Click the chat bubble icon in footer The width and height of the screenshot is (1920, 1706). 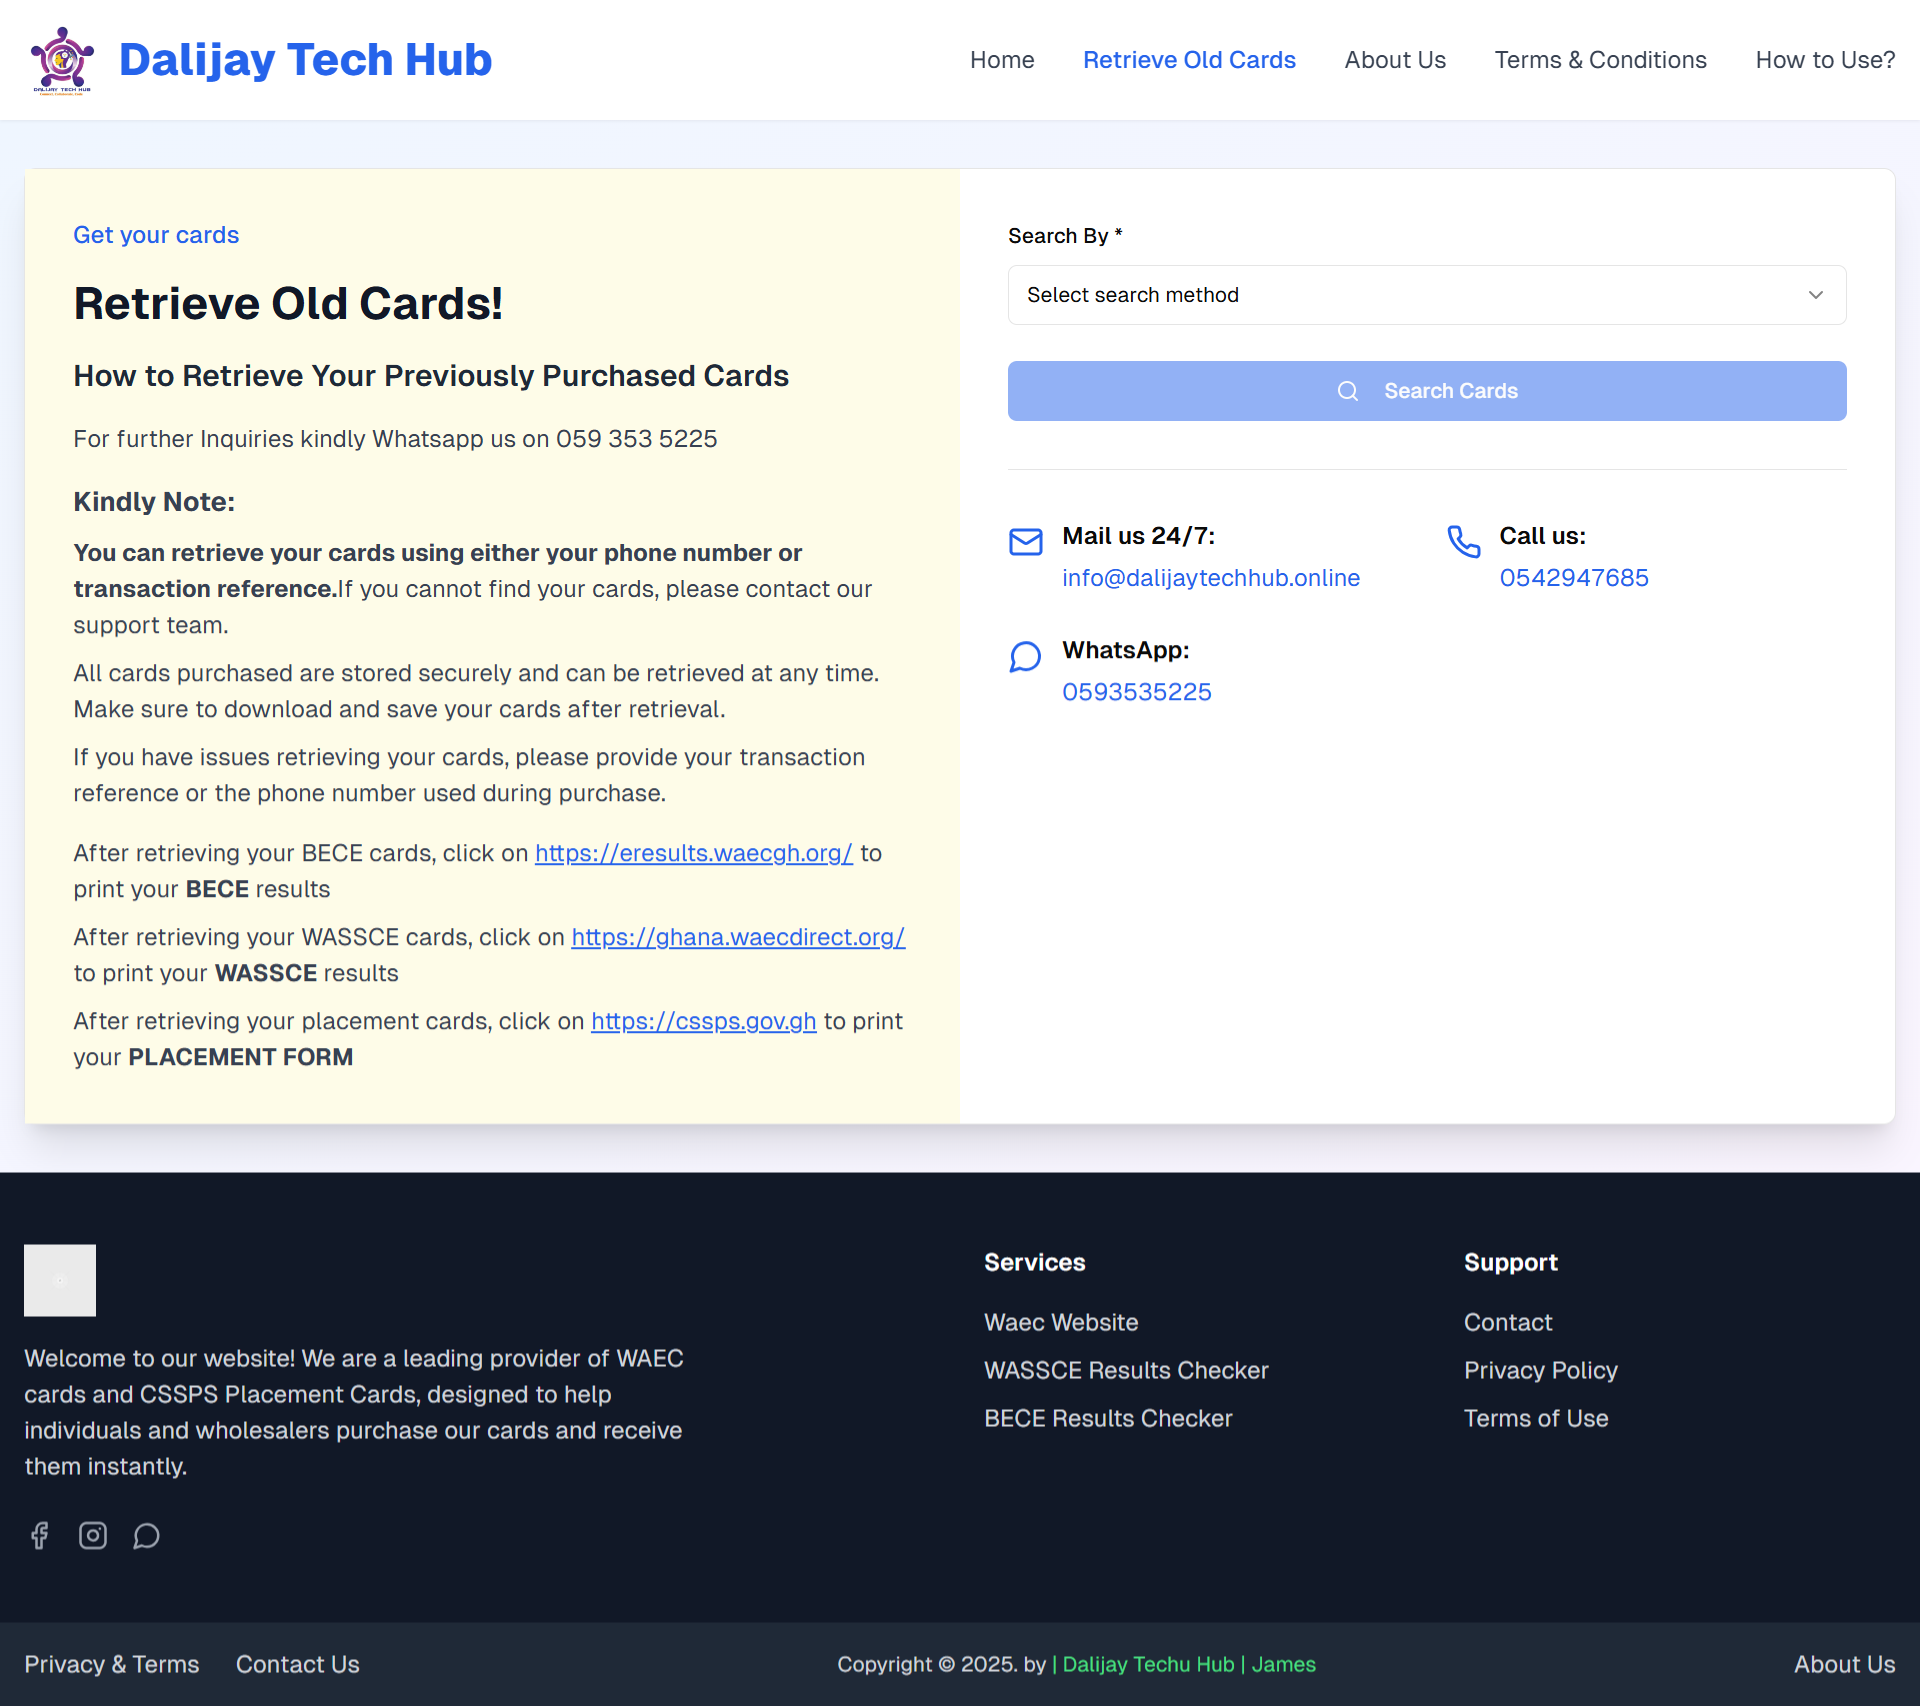click(146, 1535)
